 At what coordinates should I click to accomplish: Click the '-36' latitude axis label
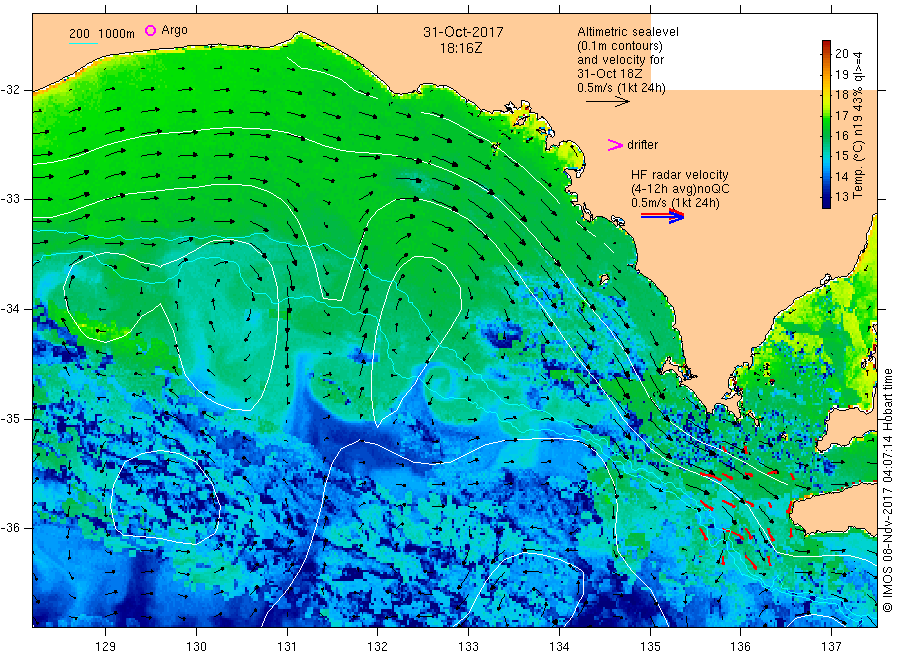(x=10, y=527)
